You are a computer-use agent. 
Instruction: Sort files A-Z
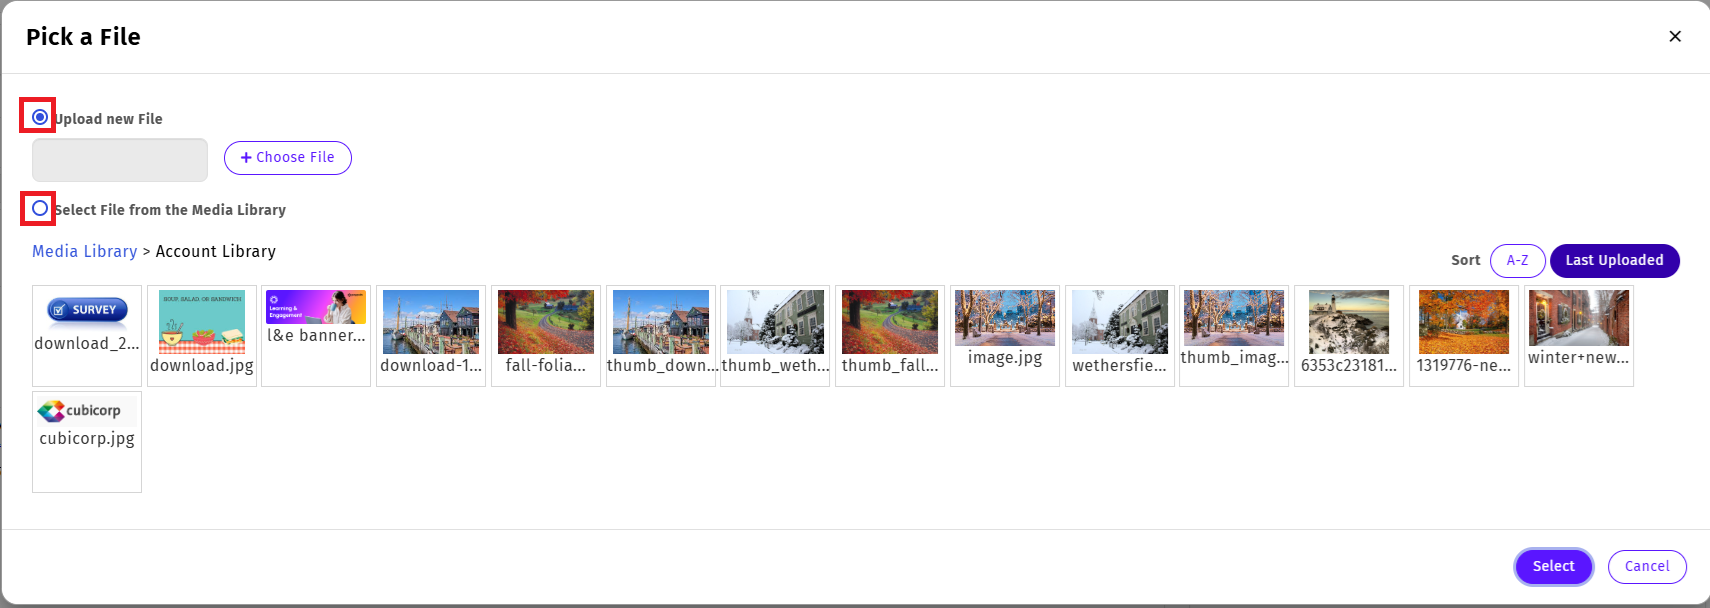[1518, 261]
